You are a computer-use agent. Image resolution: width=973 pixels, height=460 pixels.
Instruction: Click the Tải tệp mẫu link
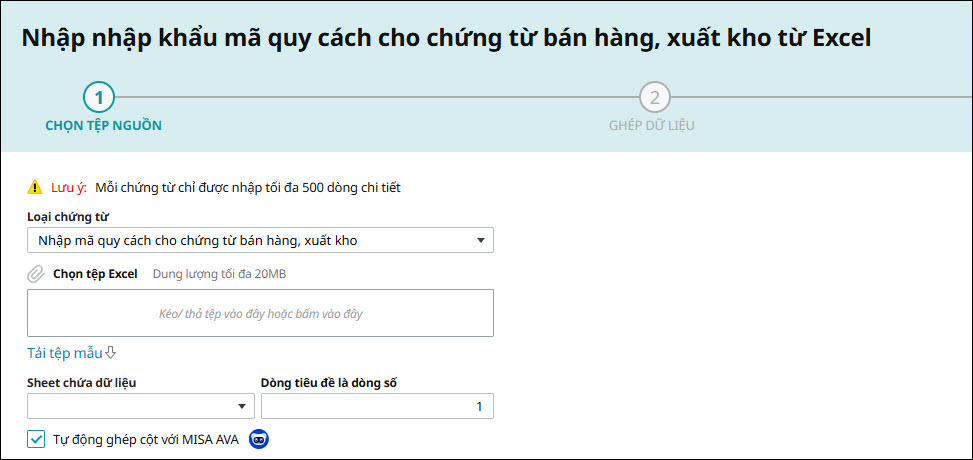[x=65, y=352]
